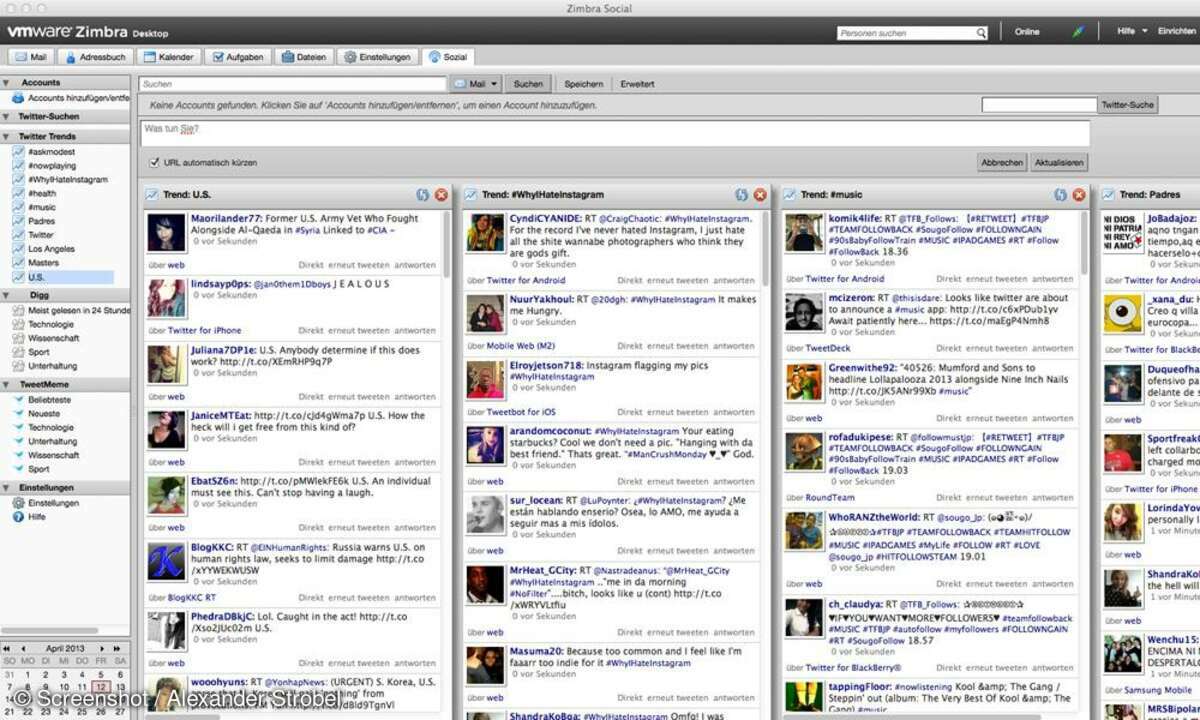Viewport: 1200px width, 720px height.
Task: Open TweetMeme Neueste feed
Action: click(x=44, y=413)
